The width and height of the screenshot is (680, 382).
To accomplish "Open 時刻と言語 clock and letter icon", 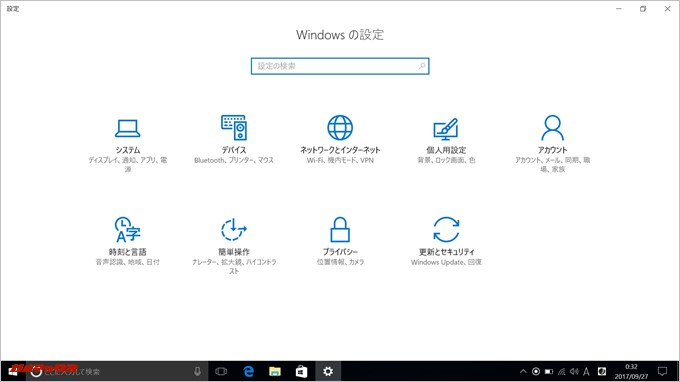I will coord(128,229).
